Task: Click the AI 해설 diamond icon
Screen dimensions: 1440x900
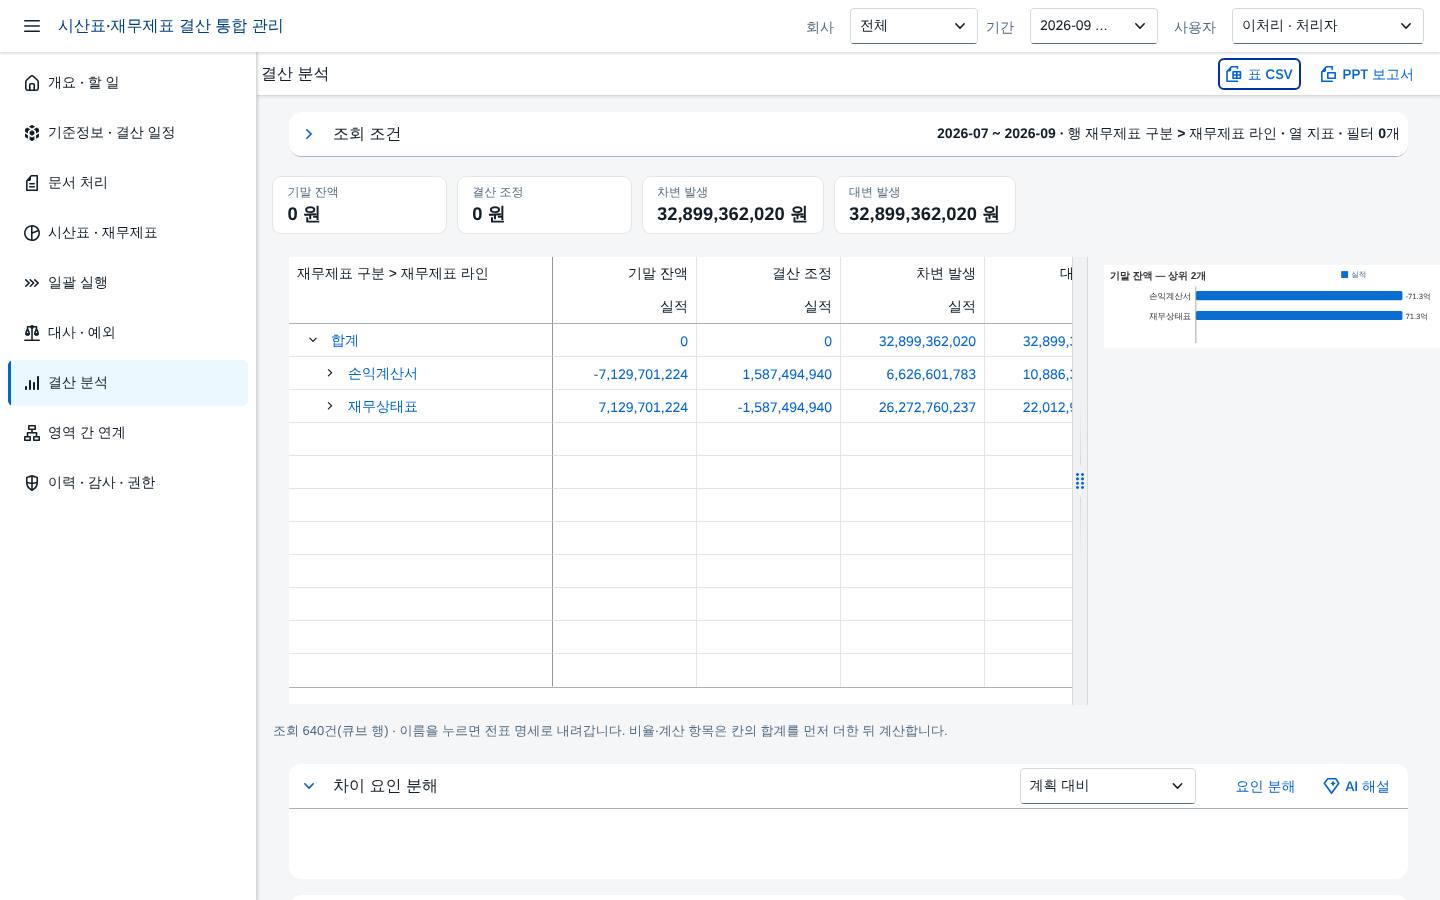Action: [1331, 786]
